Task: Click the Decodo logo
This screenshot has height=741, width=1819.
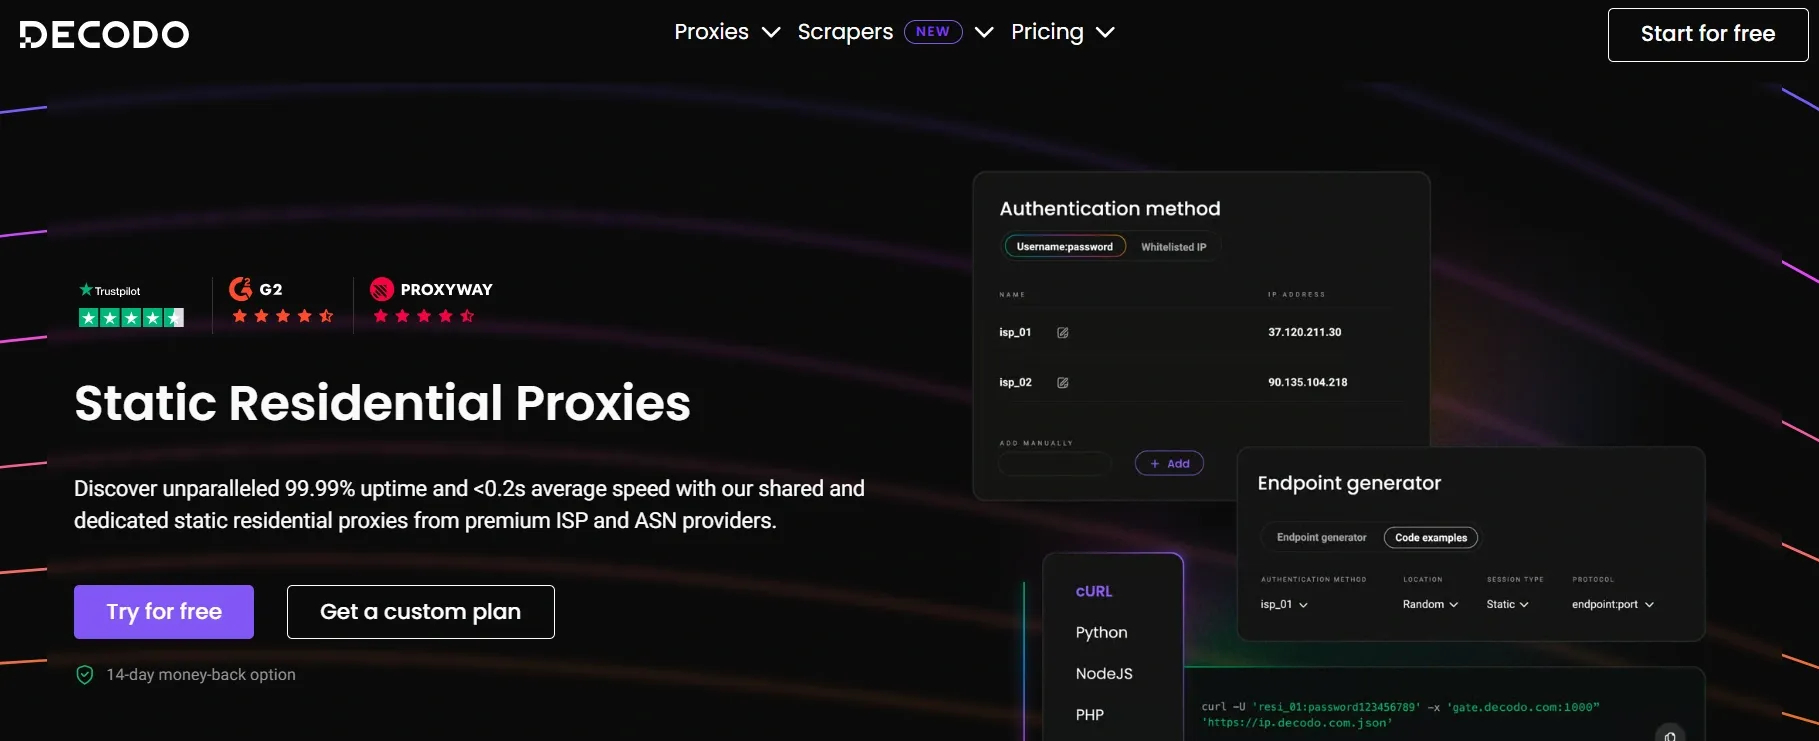Action: pyautogui.click(x=104, y=34)
